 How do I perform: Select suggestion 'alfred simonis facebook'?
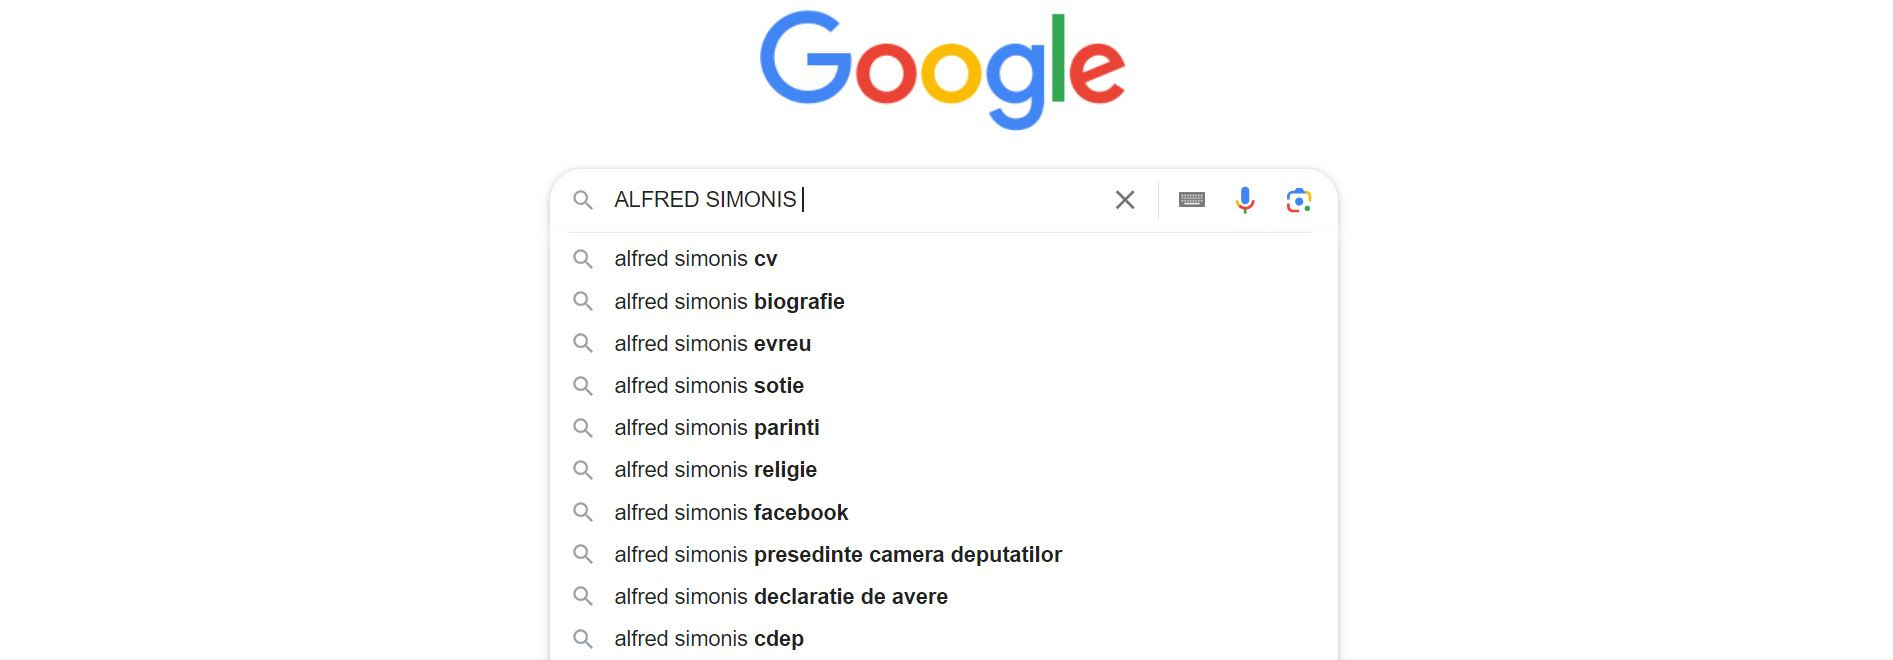point(731,512)
